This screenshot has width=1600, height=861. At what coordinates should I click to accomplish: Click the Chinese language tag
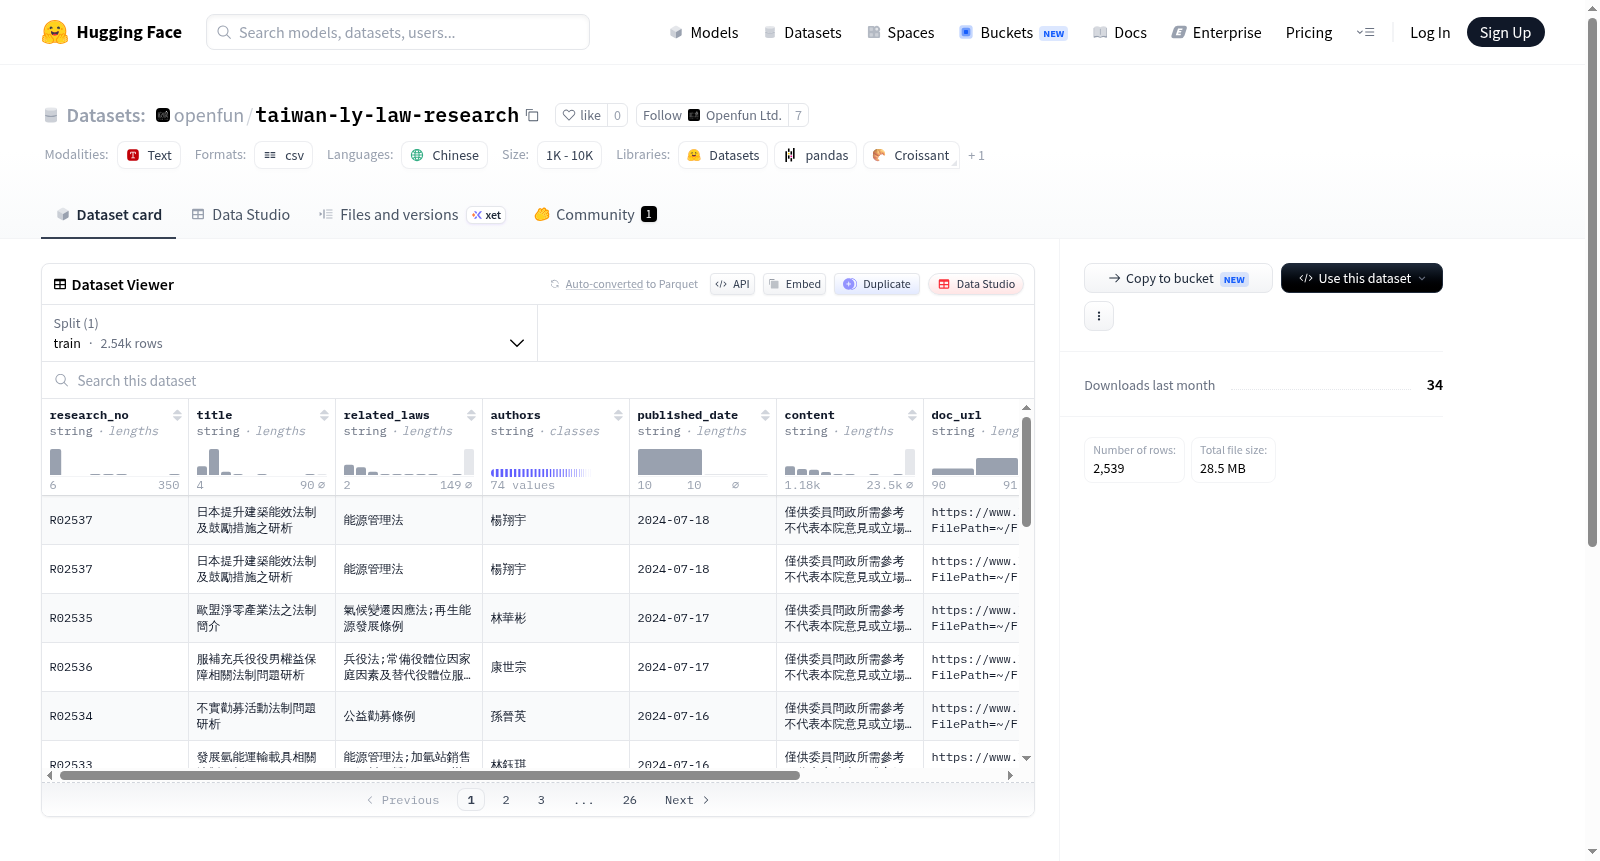[445, 155]
